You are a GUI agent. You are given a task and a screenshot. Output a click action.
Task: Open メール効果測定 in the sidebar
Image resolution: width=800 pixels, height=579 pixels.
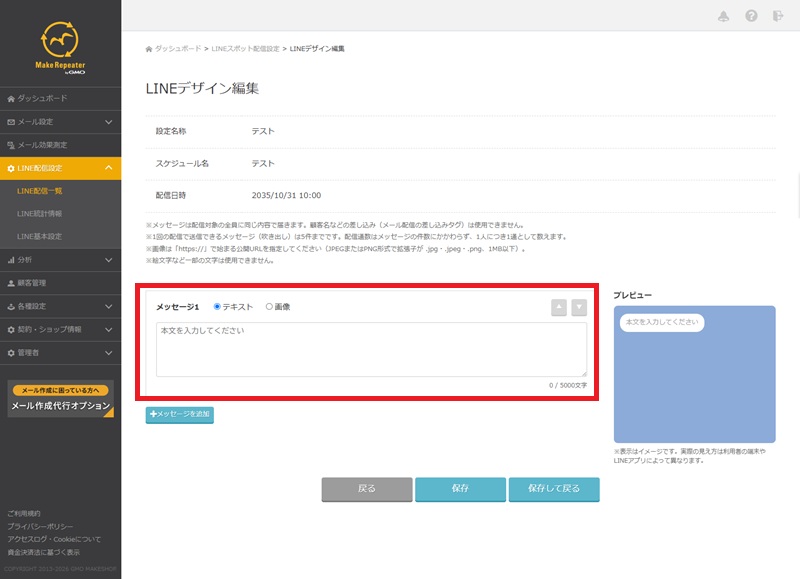pos(60,145)
